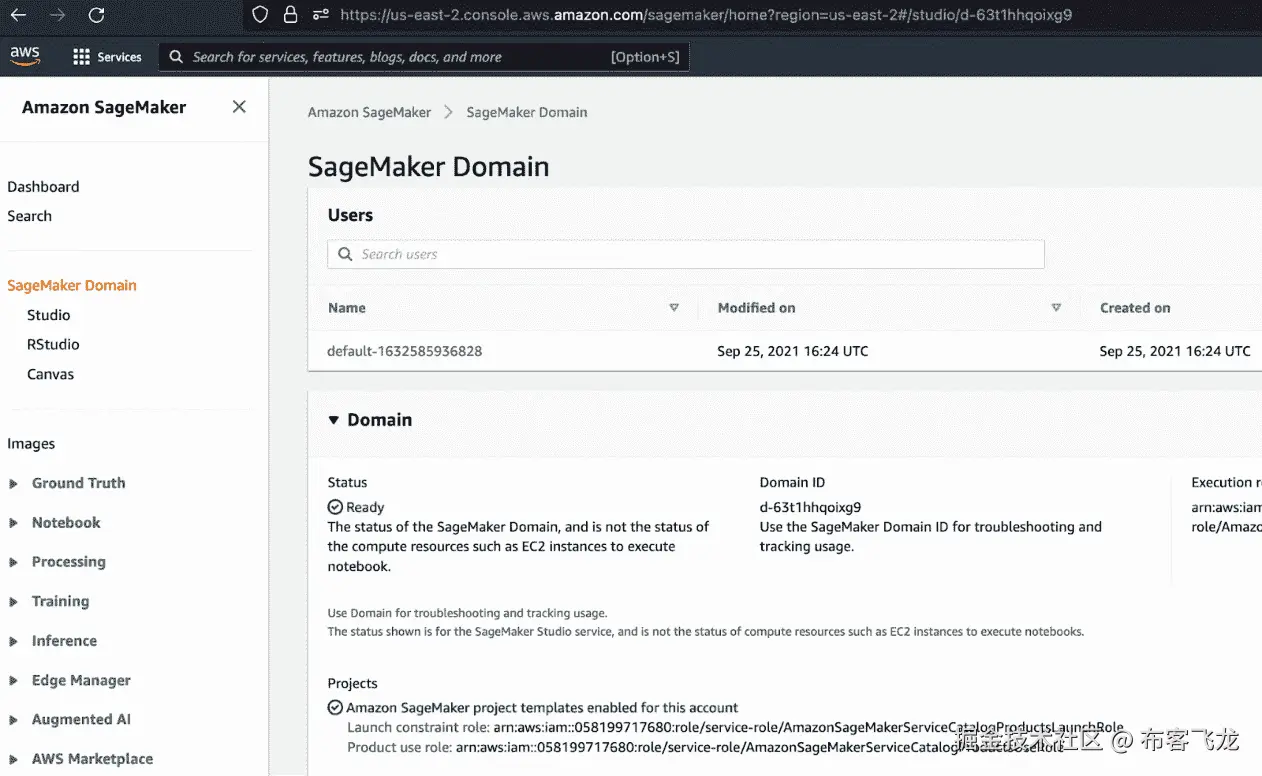This screenshot has height=776, width=1262.
Task: Click the Product use role ARN line
Action: (705, 747)
